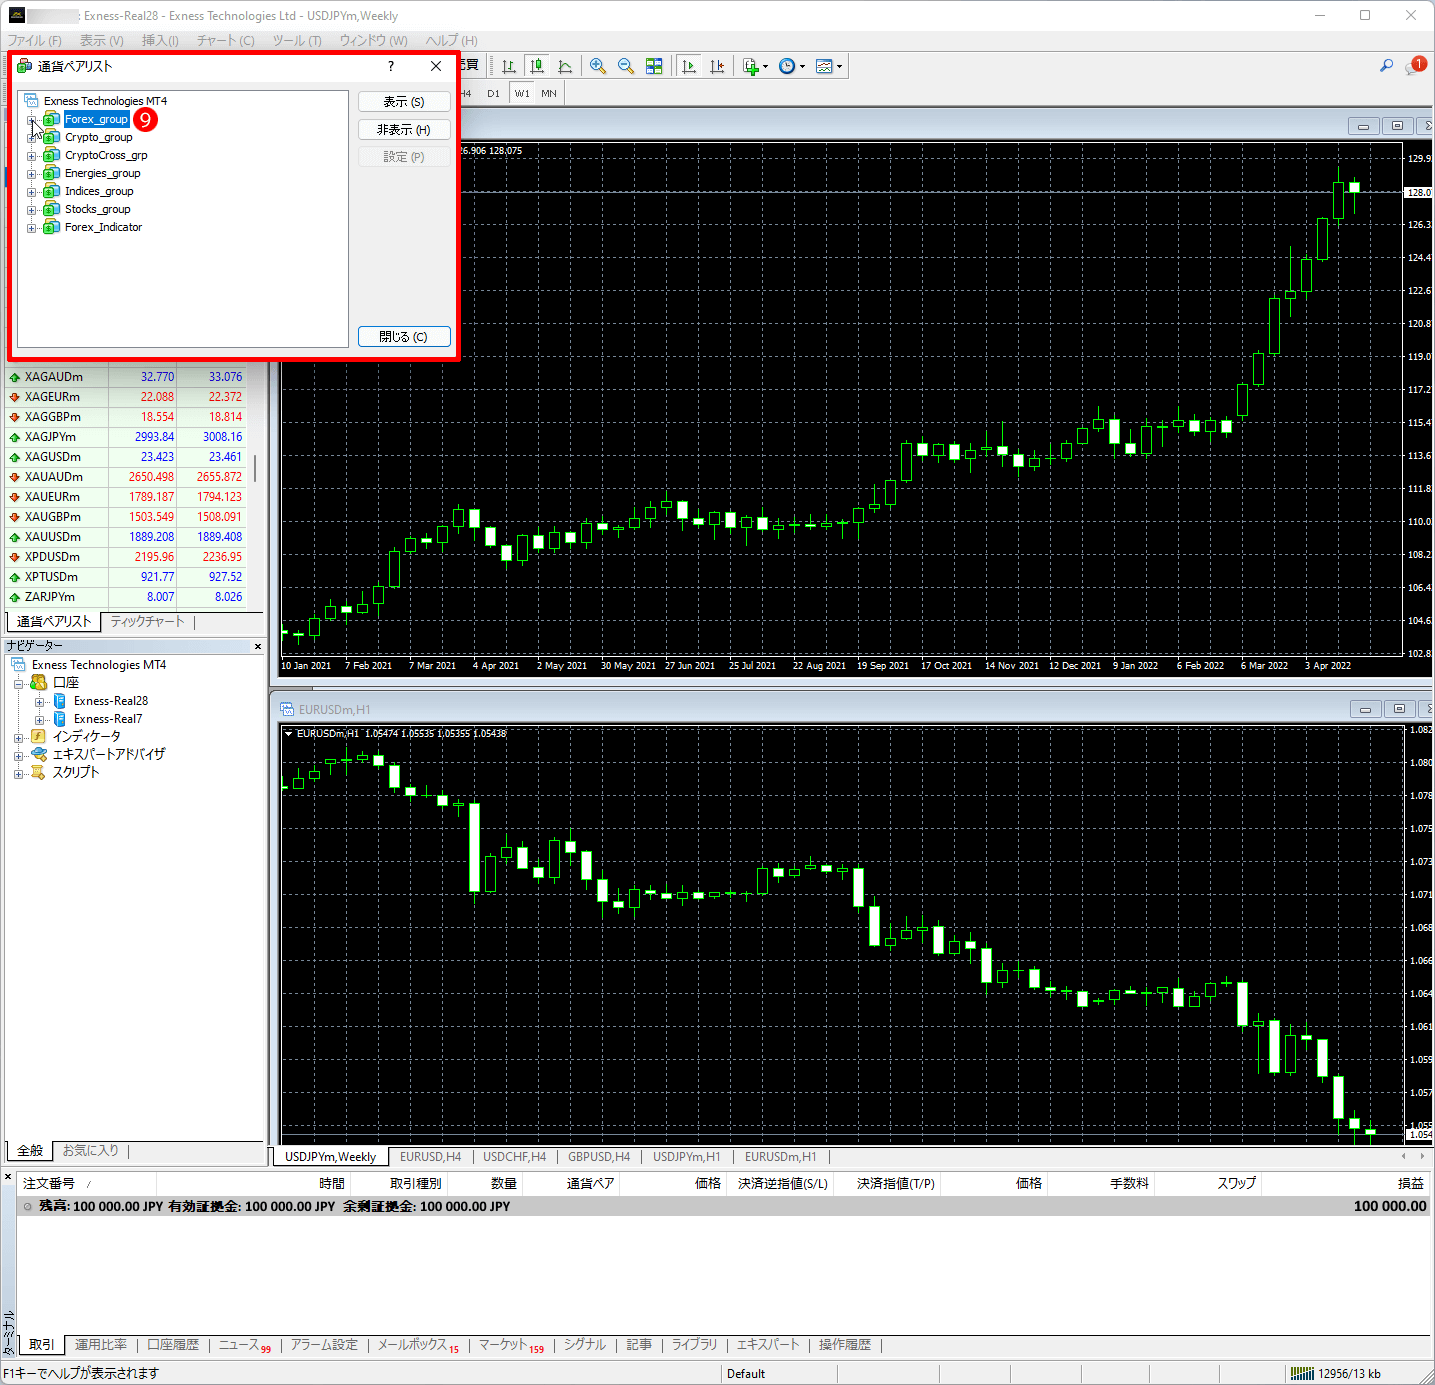
Task: Switch timeframe to MN
Action: 548,93
